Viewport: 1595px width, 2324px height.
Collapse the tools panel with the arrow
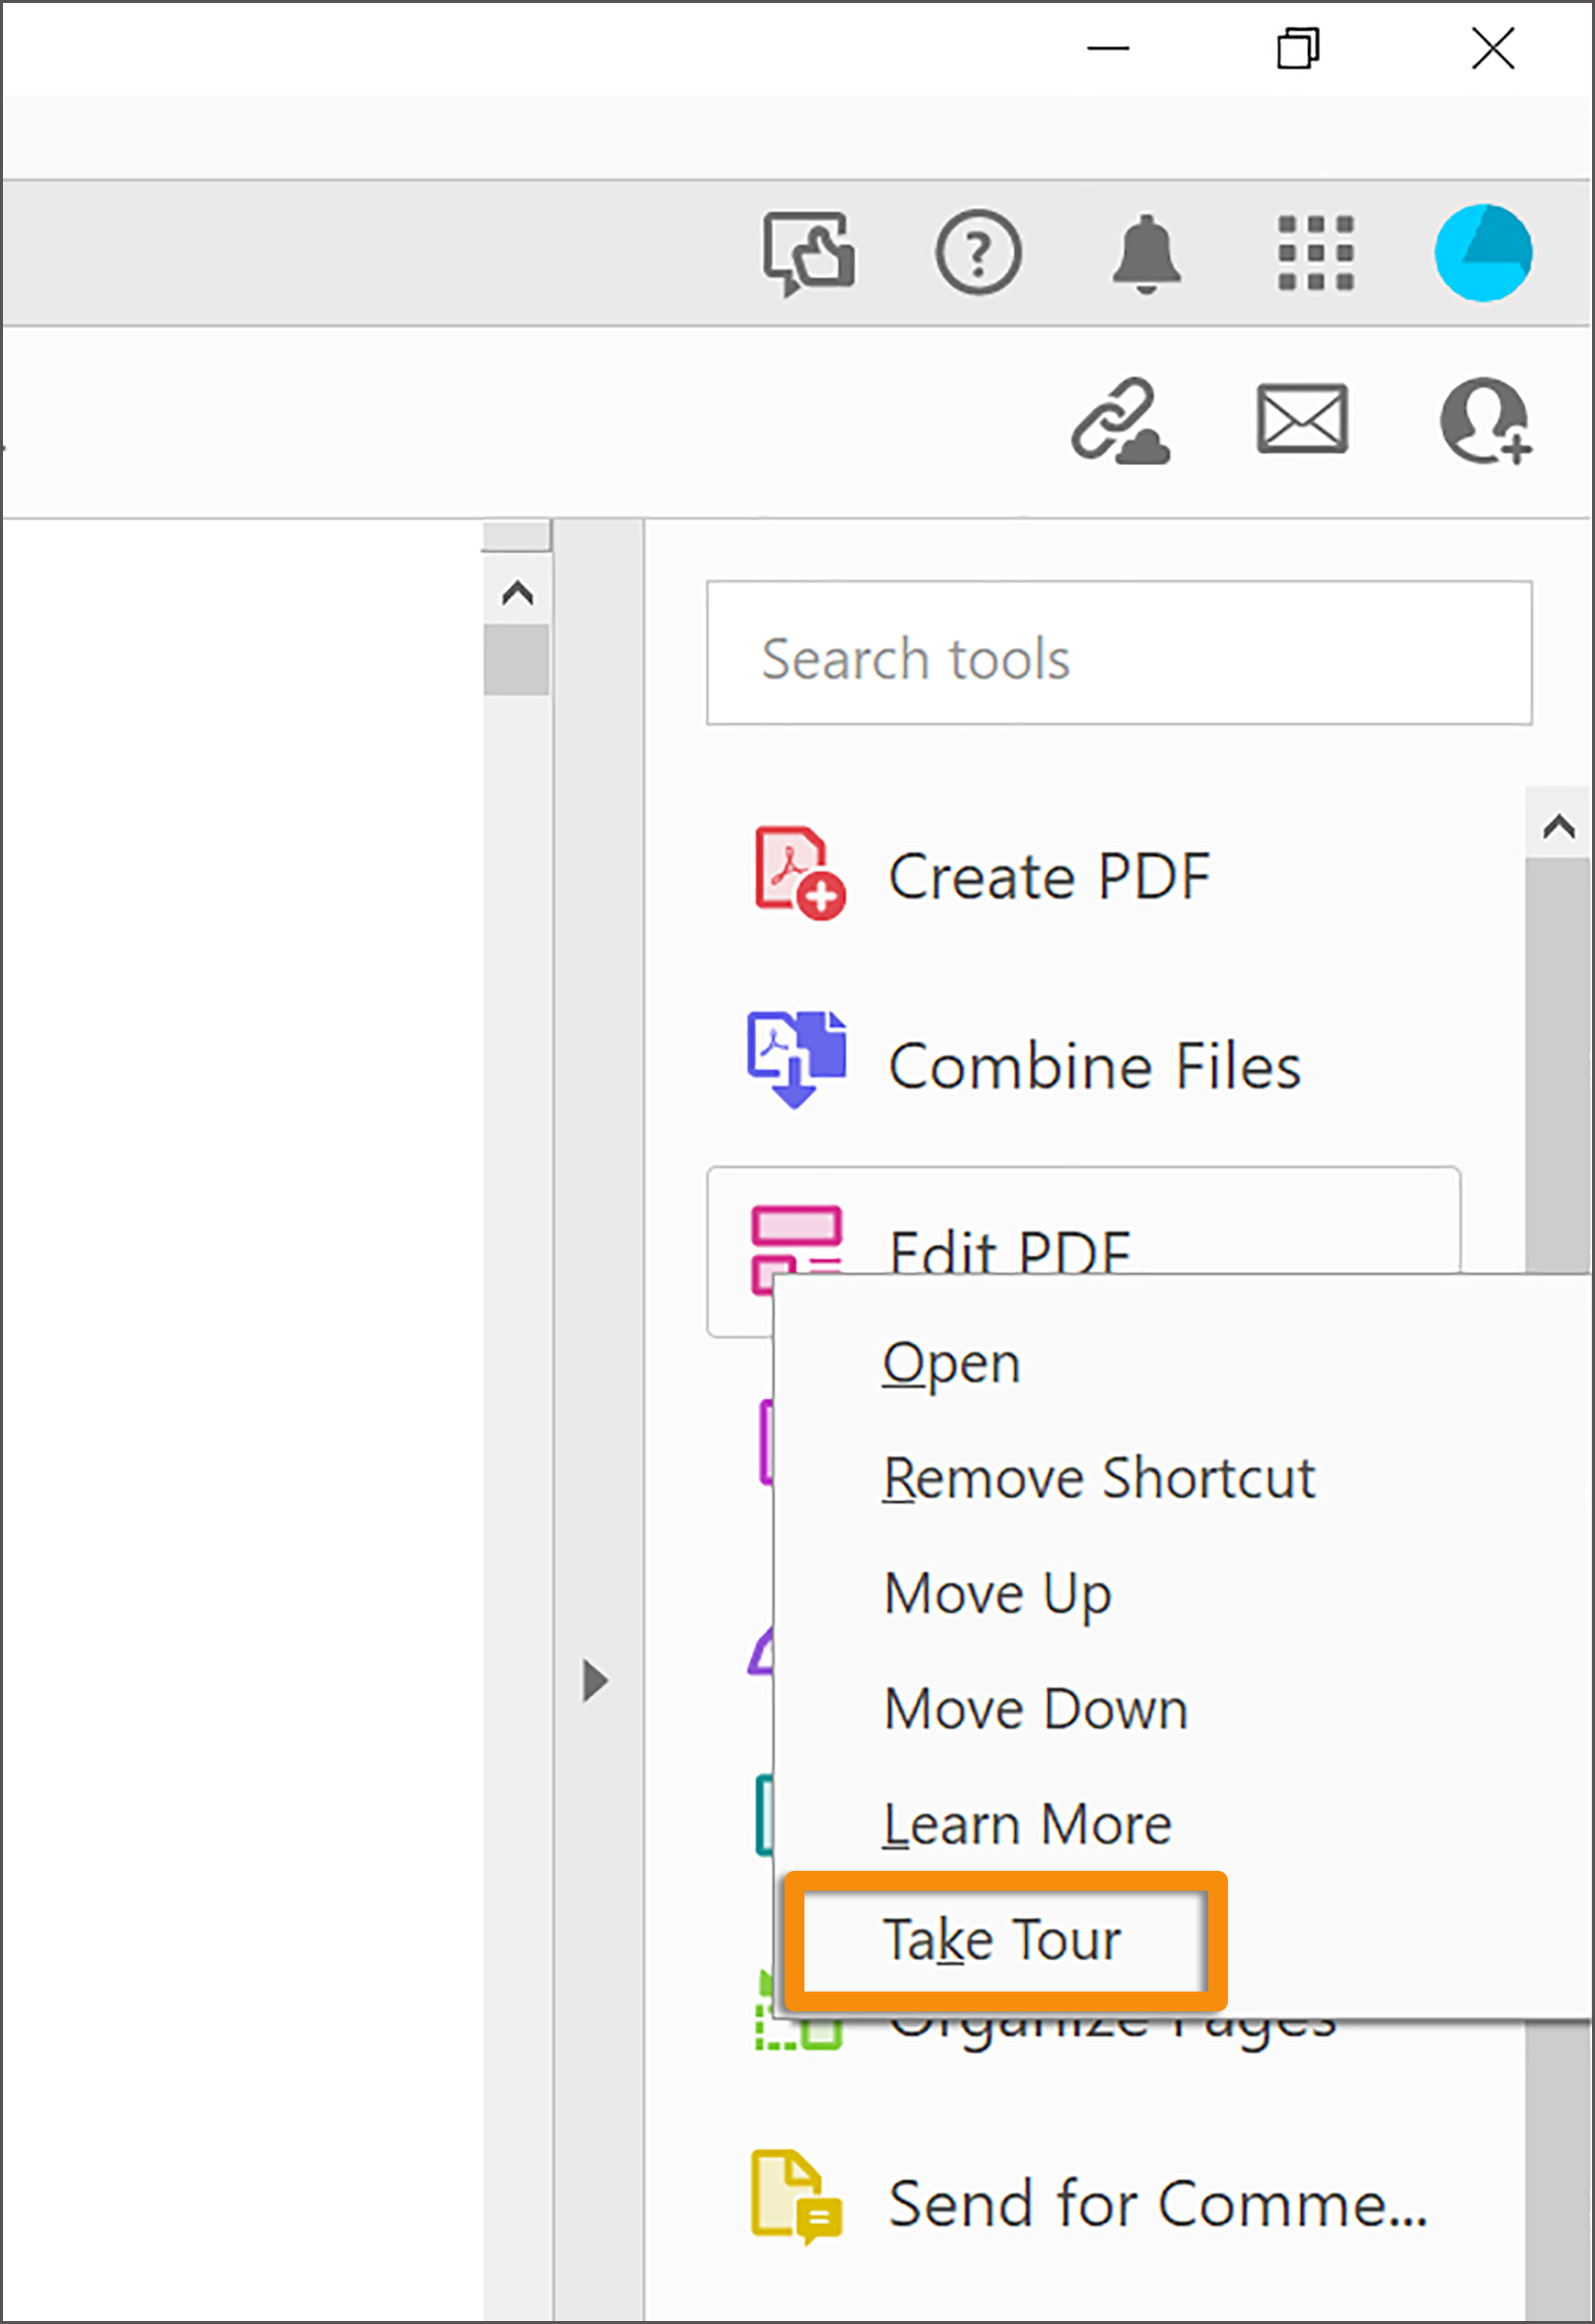(592, 1680)
